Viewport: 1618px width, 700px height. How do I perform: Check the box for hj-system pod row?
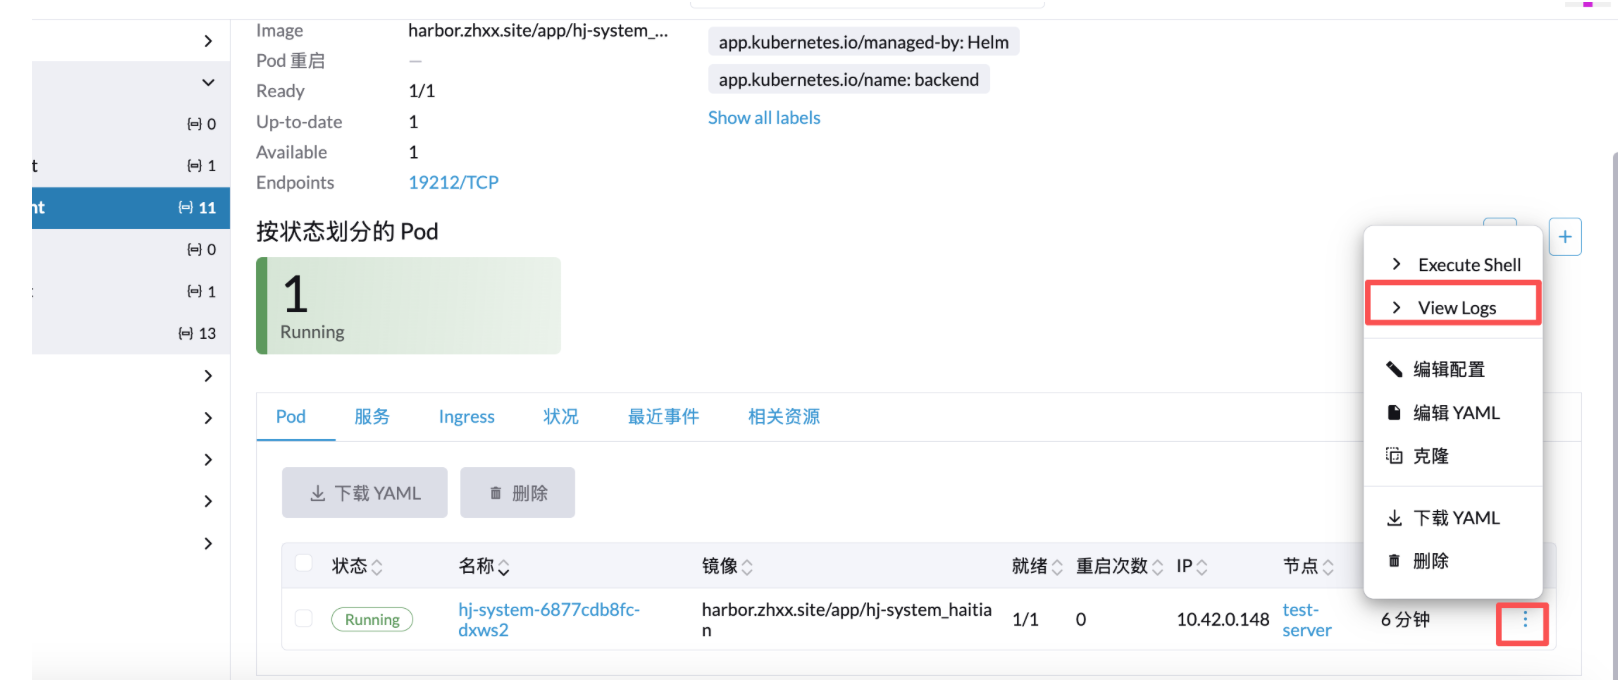pyautogui.click(x=304, y=619)
